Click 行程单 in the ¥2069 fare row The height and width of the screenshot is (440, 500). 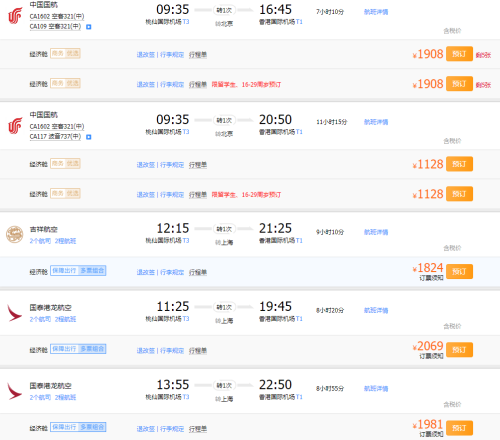[198, 350]
